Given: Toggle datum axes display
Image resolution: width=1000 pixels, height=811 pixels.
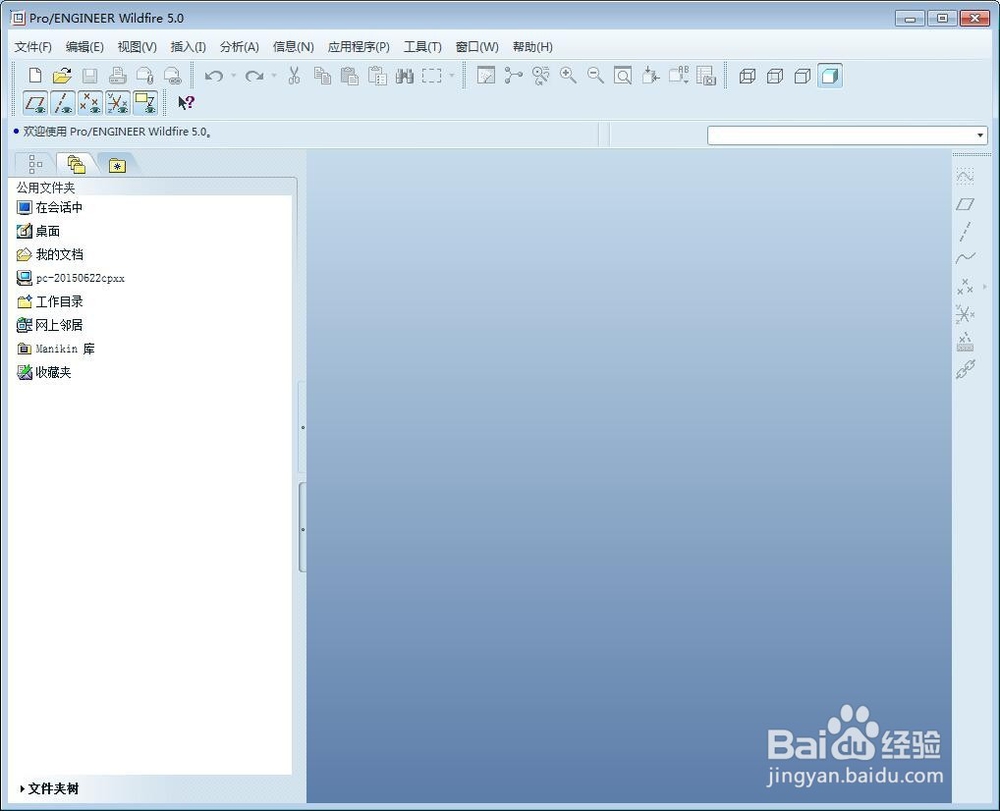Looking at the screenshot, I should click(62, 103).
